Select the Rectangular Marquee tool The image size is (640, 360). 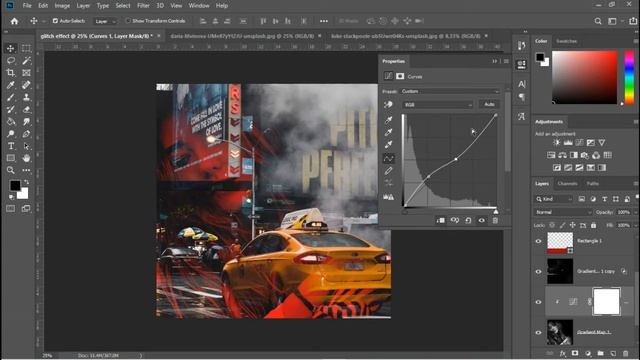26,49
